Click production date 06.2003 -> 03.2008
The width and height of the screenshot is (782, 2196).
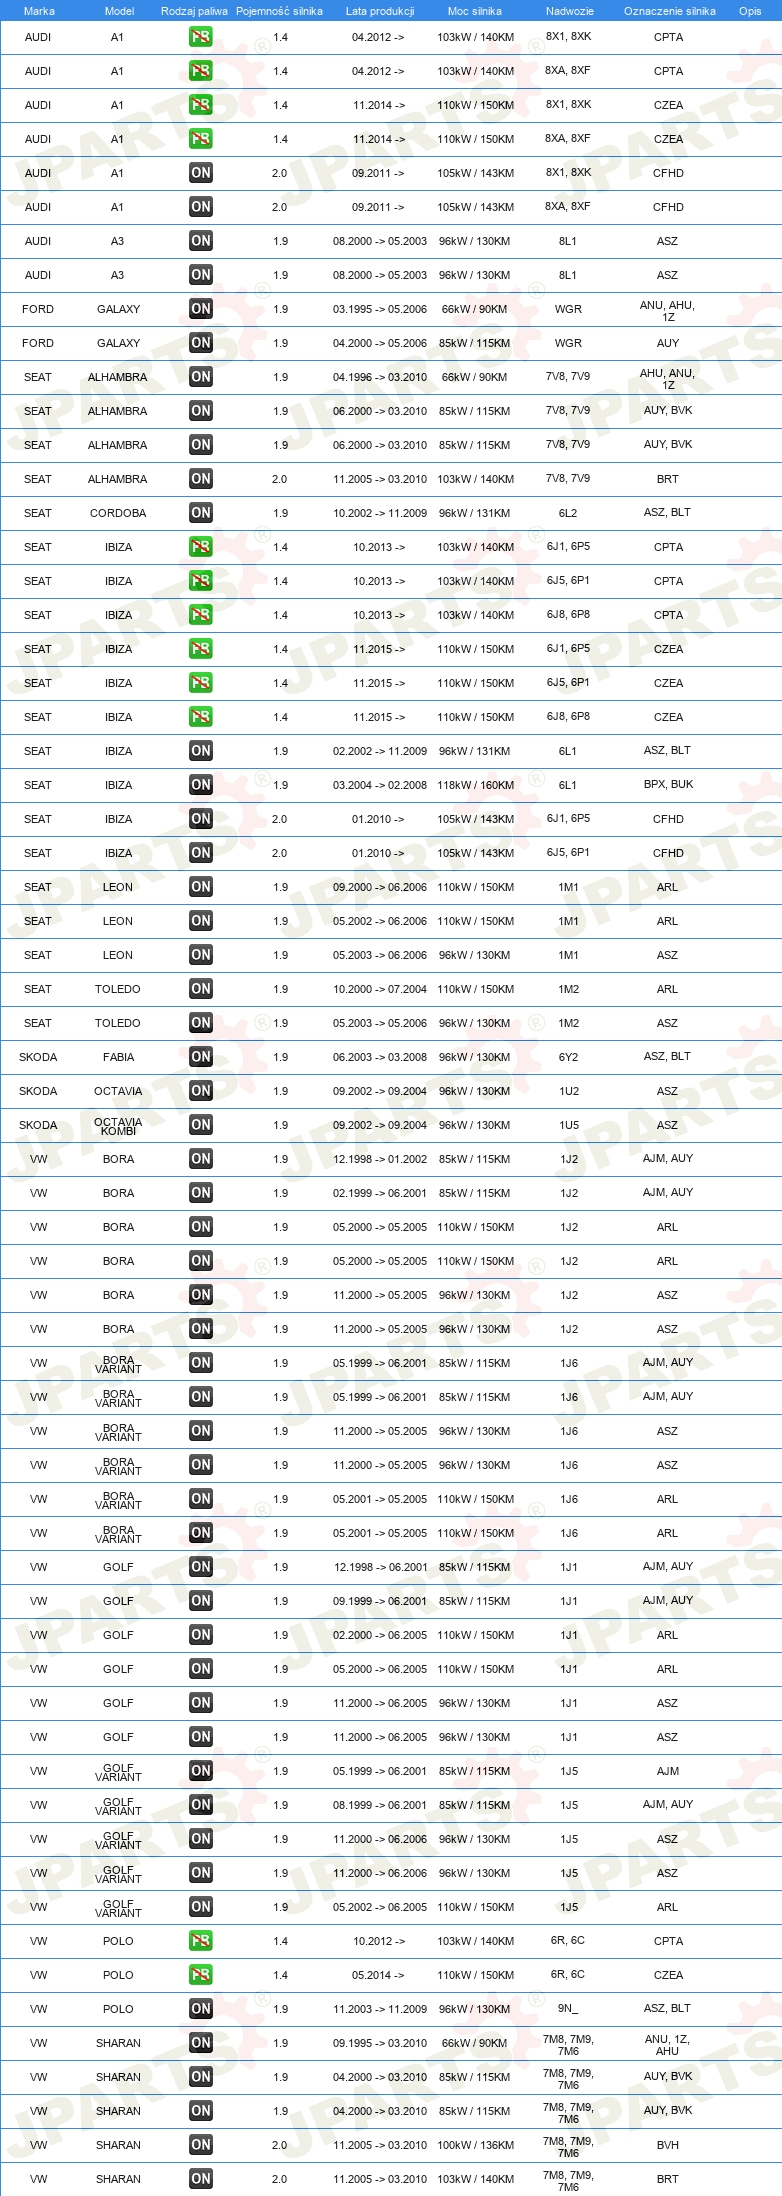[x=380, y=1057]
